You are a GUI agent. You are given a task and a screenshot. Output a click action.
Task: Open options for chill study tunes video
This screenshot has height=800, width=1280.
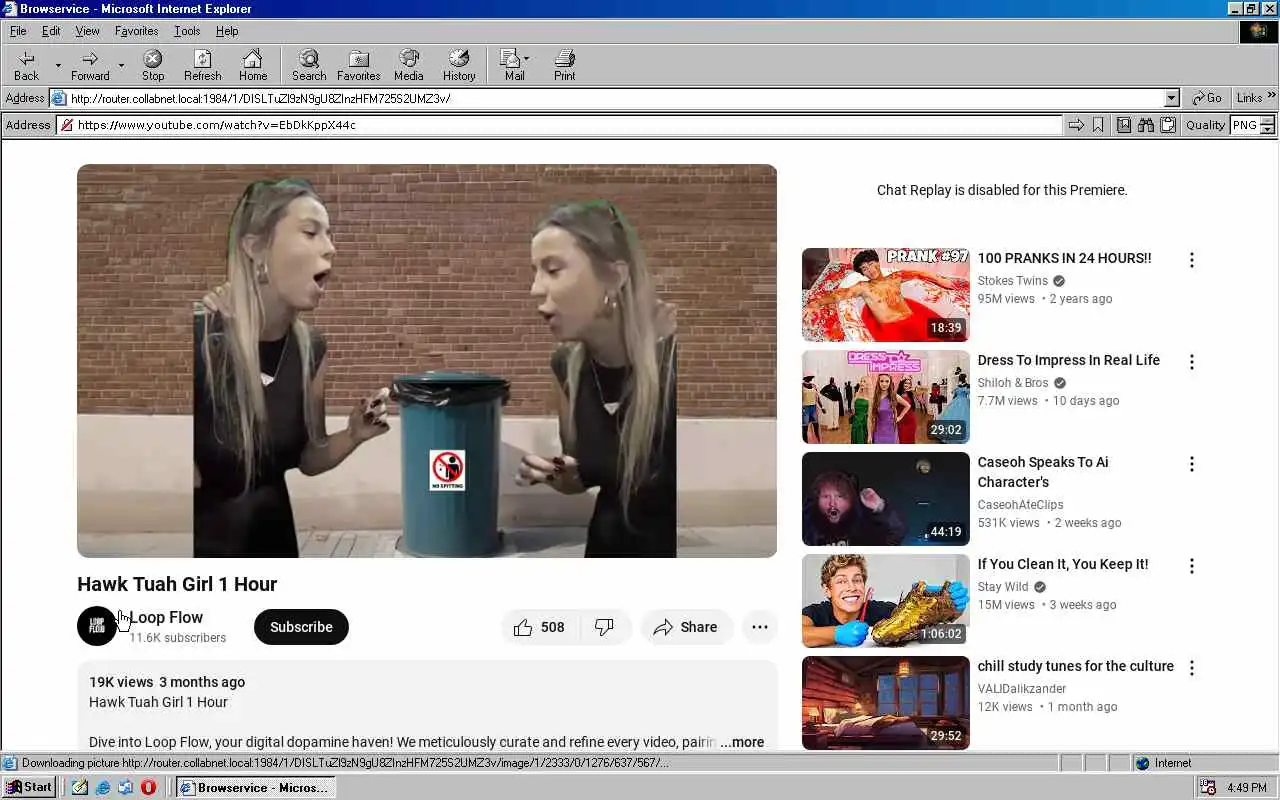click(1191, 668)
